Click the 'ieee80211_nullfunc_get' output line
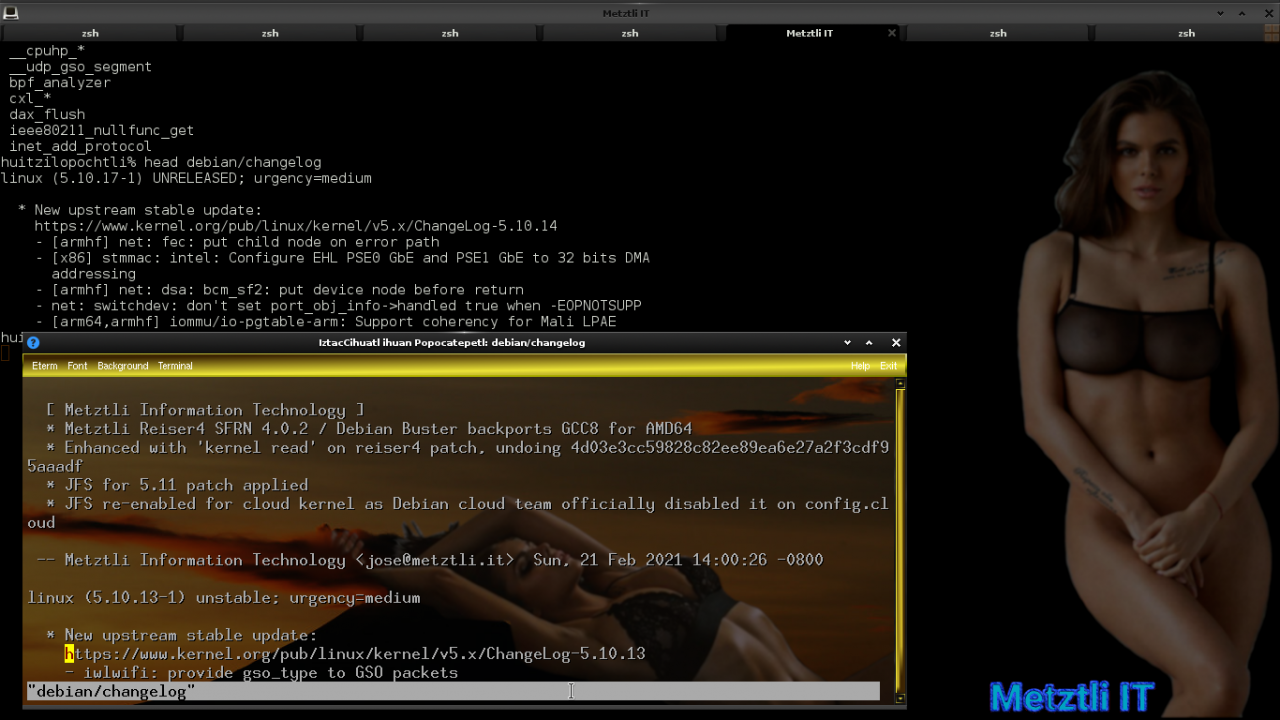 pos(102,131)
